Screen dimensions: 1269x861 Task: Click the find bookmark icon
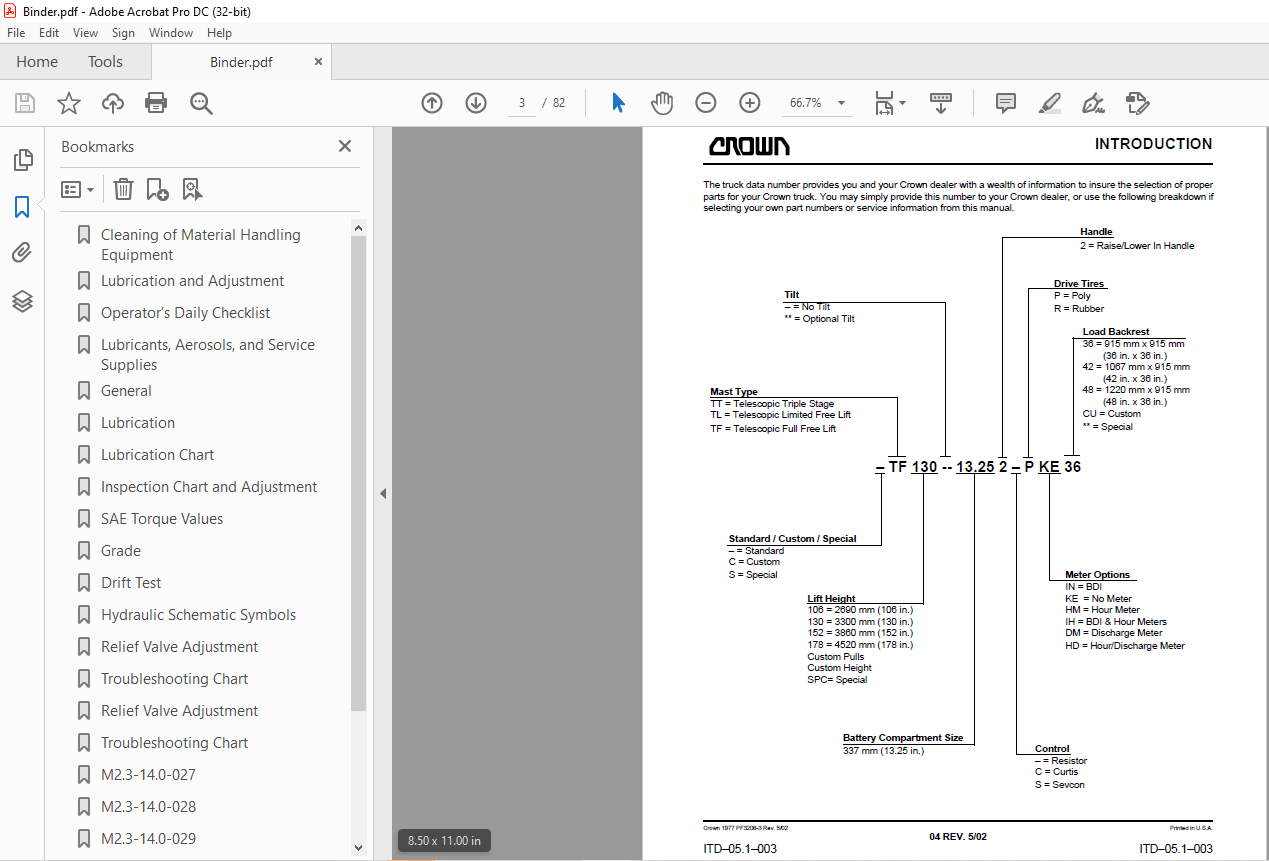pyautogui.click(x=192, y=189)
